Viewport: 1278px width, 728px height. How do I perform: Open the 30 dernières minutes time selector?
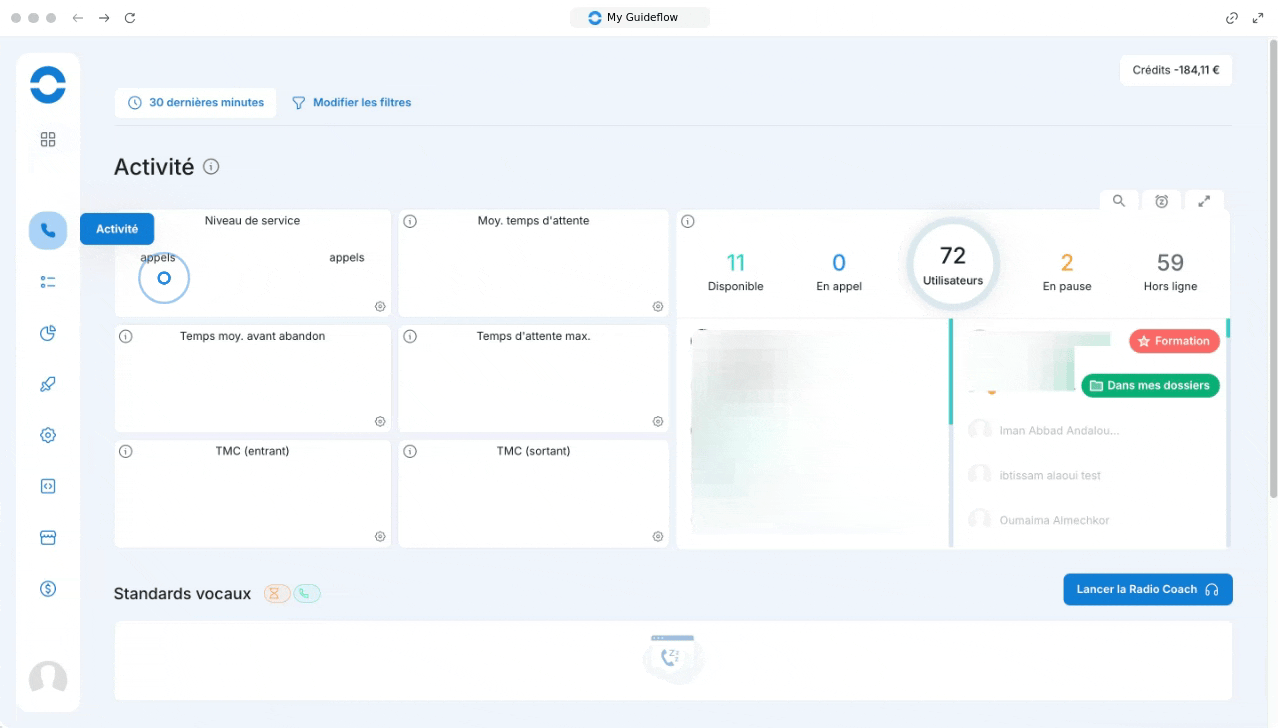[196, 102]
